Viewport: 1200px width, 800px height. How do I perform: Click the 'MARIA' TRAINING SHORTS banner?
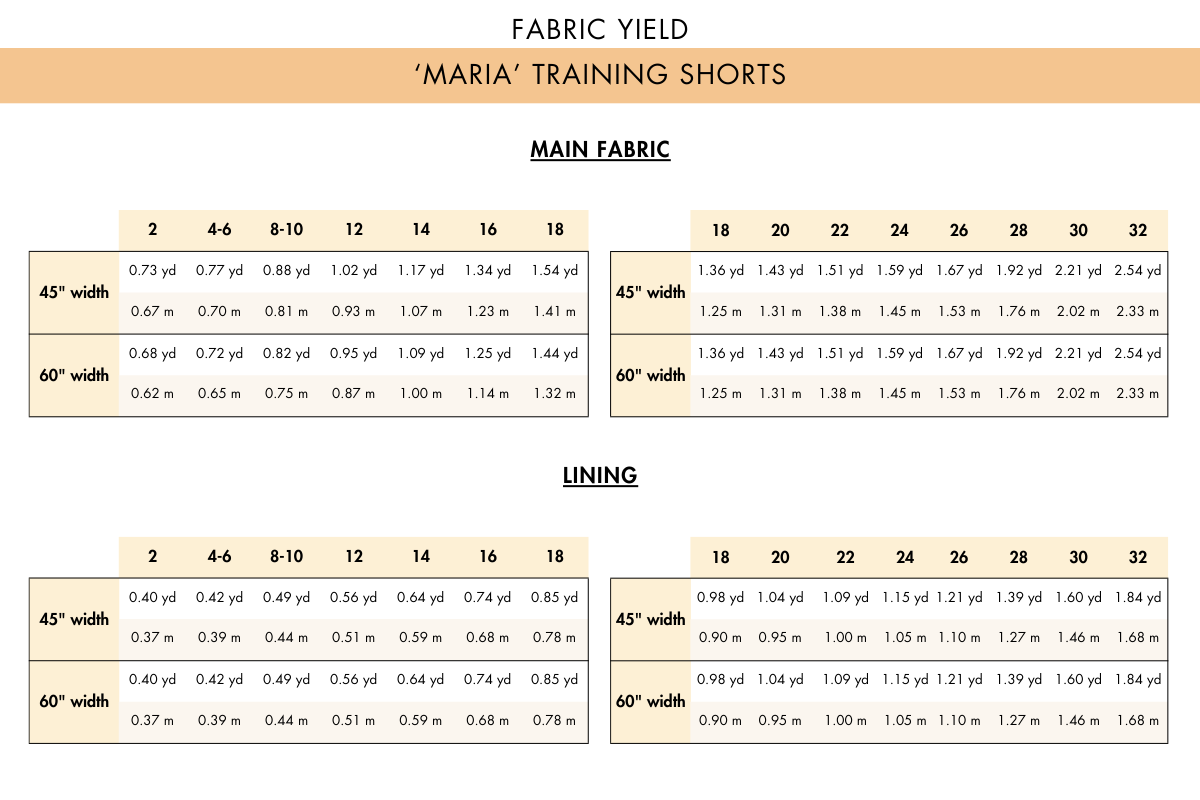pyautogui.click(x=600, y=75)
